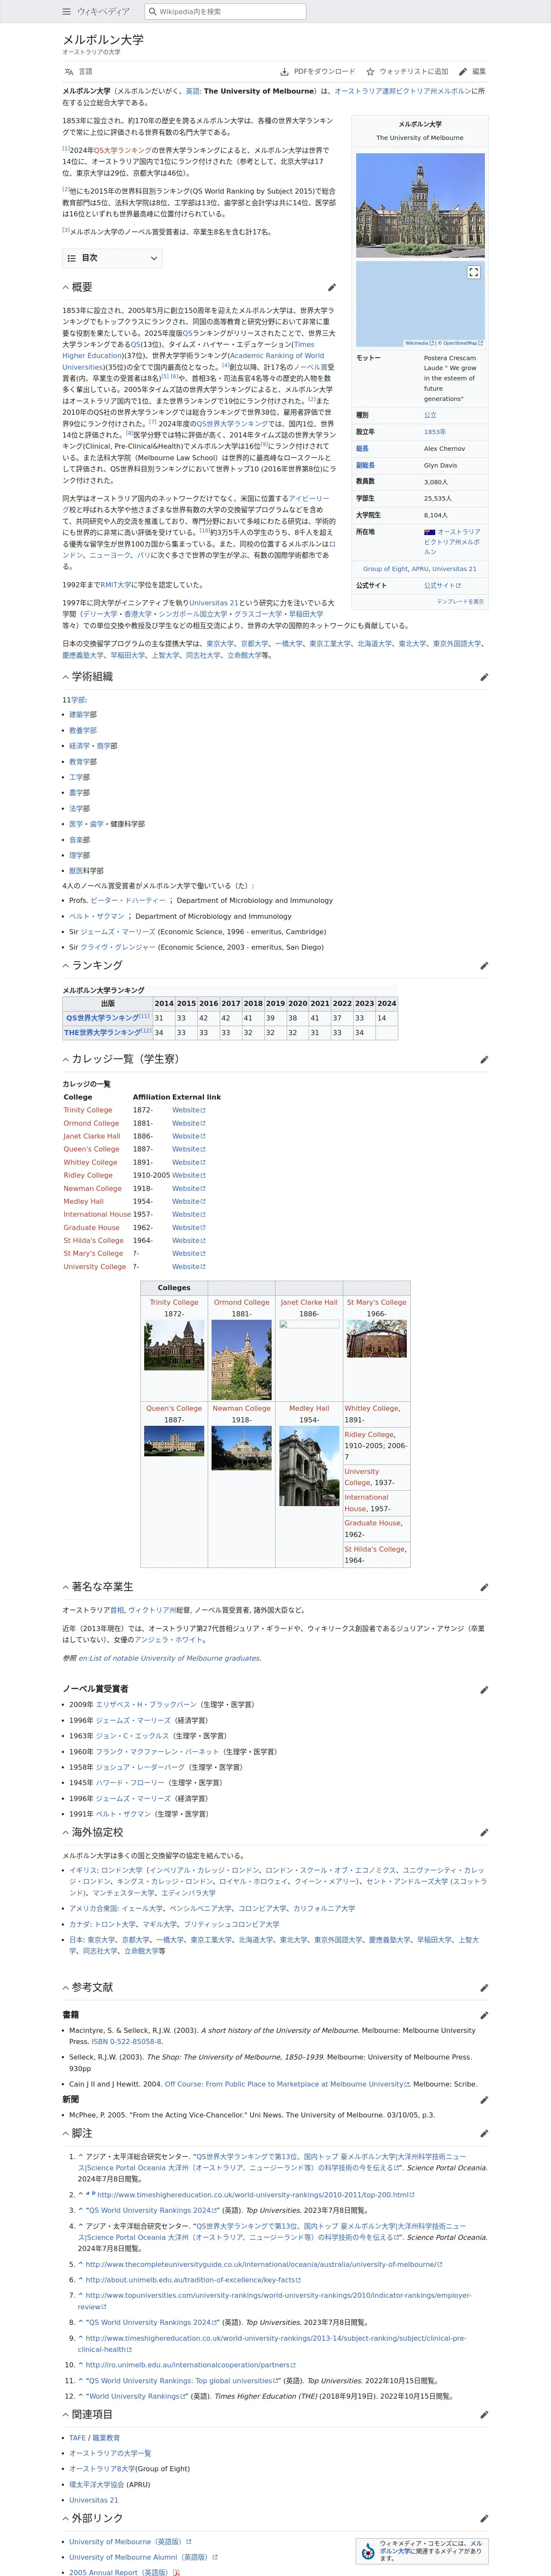
Task: Open the オーストラリアの大学一覧 link
Action: pyautogui.click(x=110, y=2453)
